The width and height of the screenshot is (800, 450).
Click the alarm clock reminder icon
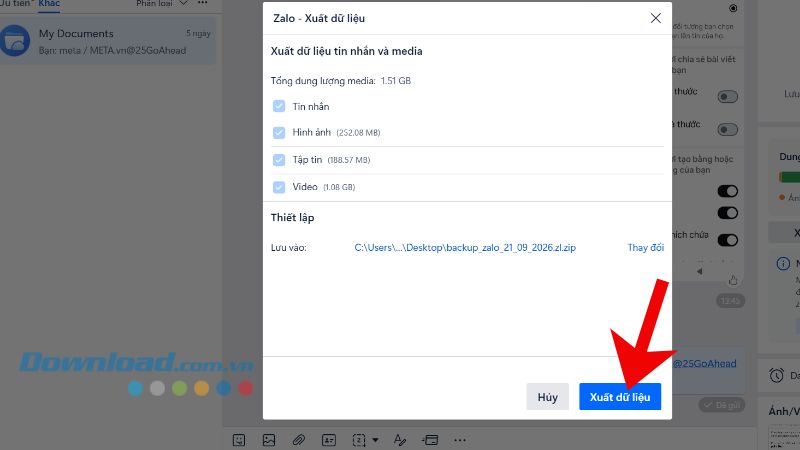(x=777, y=376)
